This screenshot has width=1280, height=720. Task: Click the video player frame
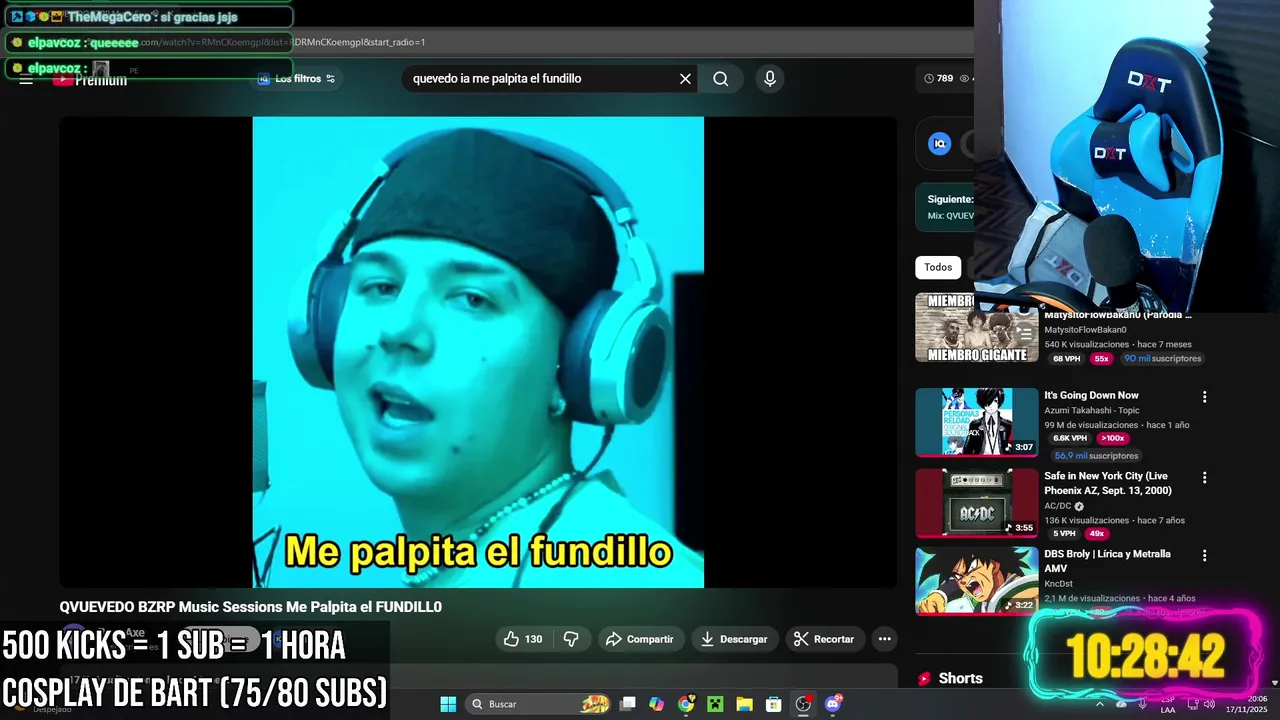478,352
